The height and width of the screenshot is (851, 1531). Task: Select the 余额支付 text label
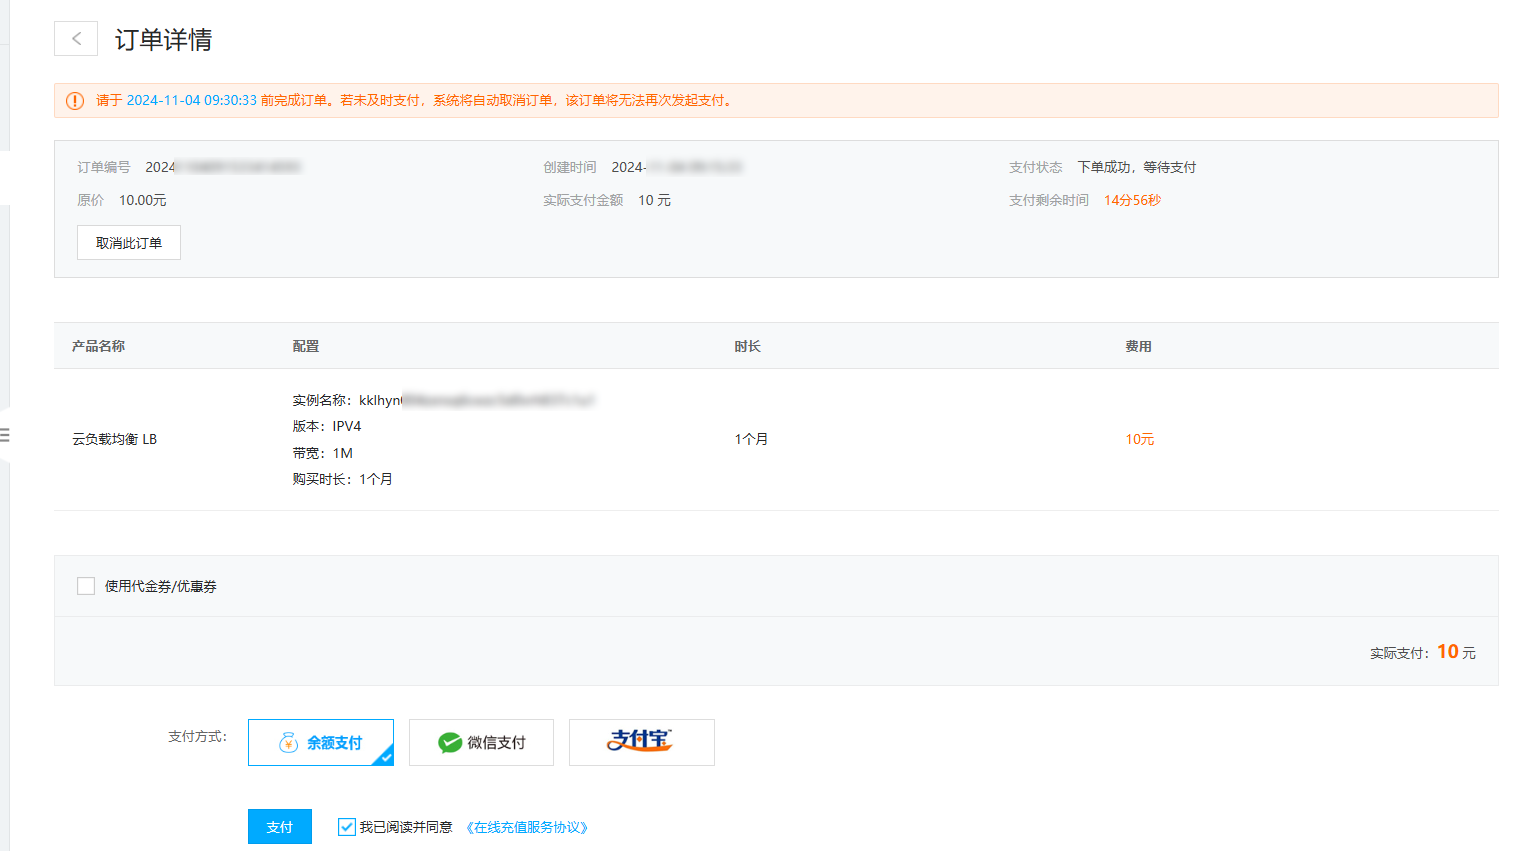334,743
